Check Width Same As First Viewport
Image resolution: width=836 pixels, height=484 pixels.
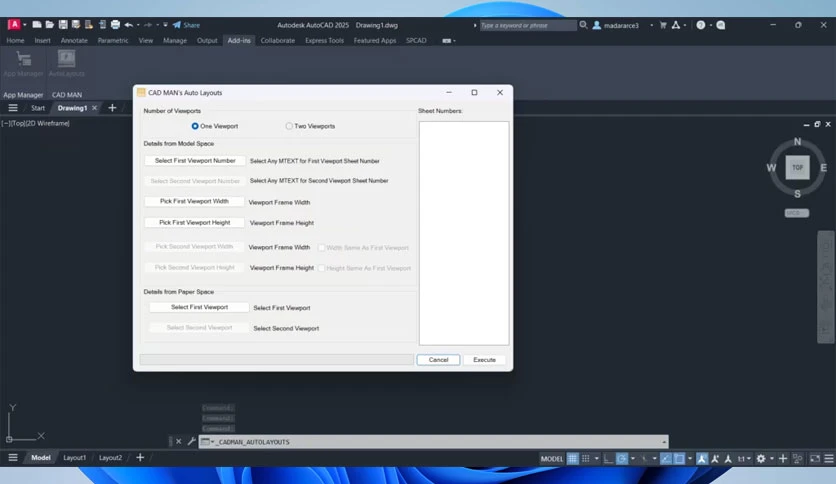[x=321, y=248]
